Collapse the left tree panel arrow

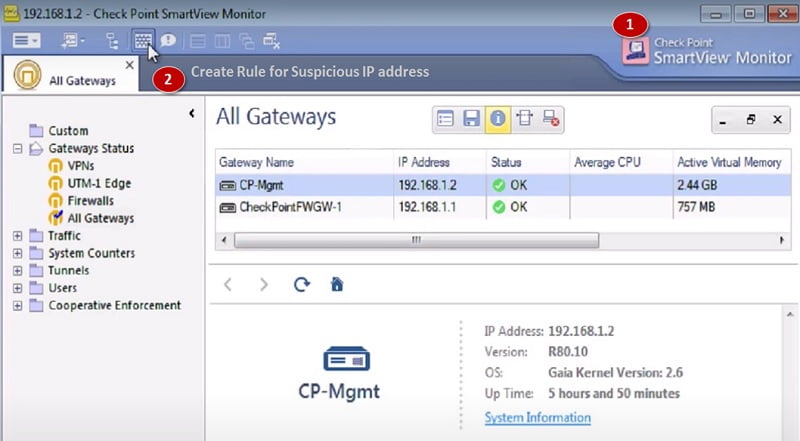(192, 113)
